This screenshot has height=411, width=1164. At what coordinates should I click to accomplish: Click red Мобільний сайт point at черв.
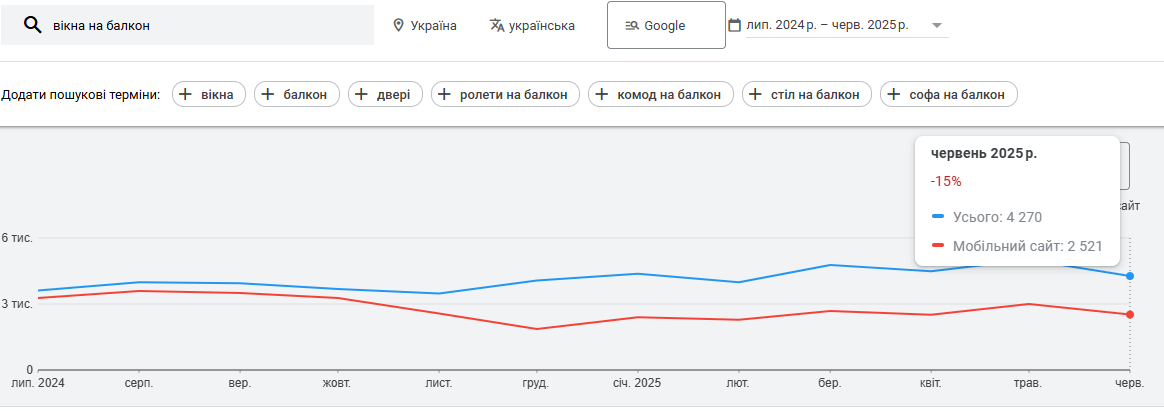1130,315
